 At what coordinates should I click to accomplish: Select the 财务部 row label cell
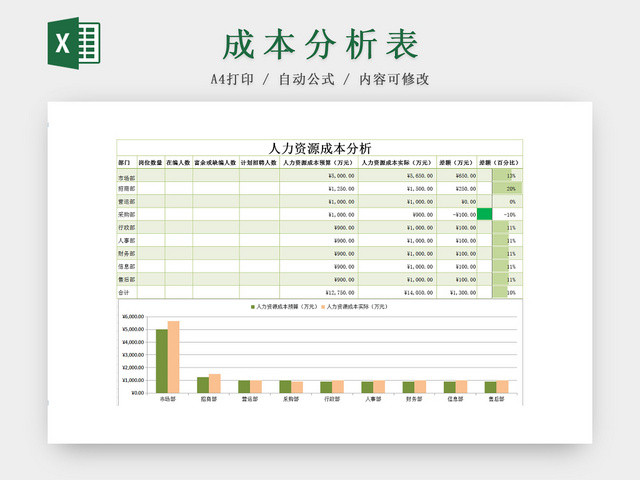point(127,253)
